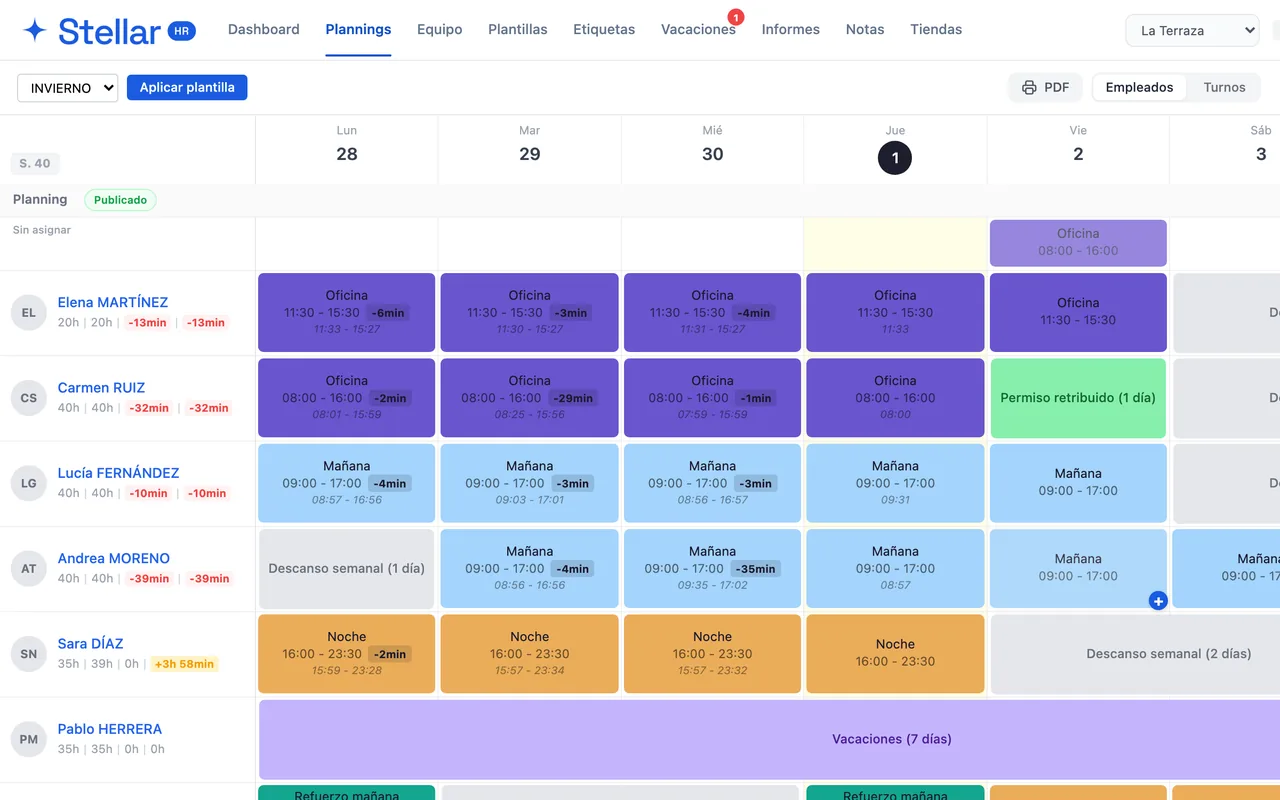Click the Aplicar plantilla button
Screen dimensions: 1280x800
187,88
